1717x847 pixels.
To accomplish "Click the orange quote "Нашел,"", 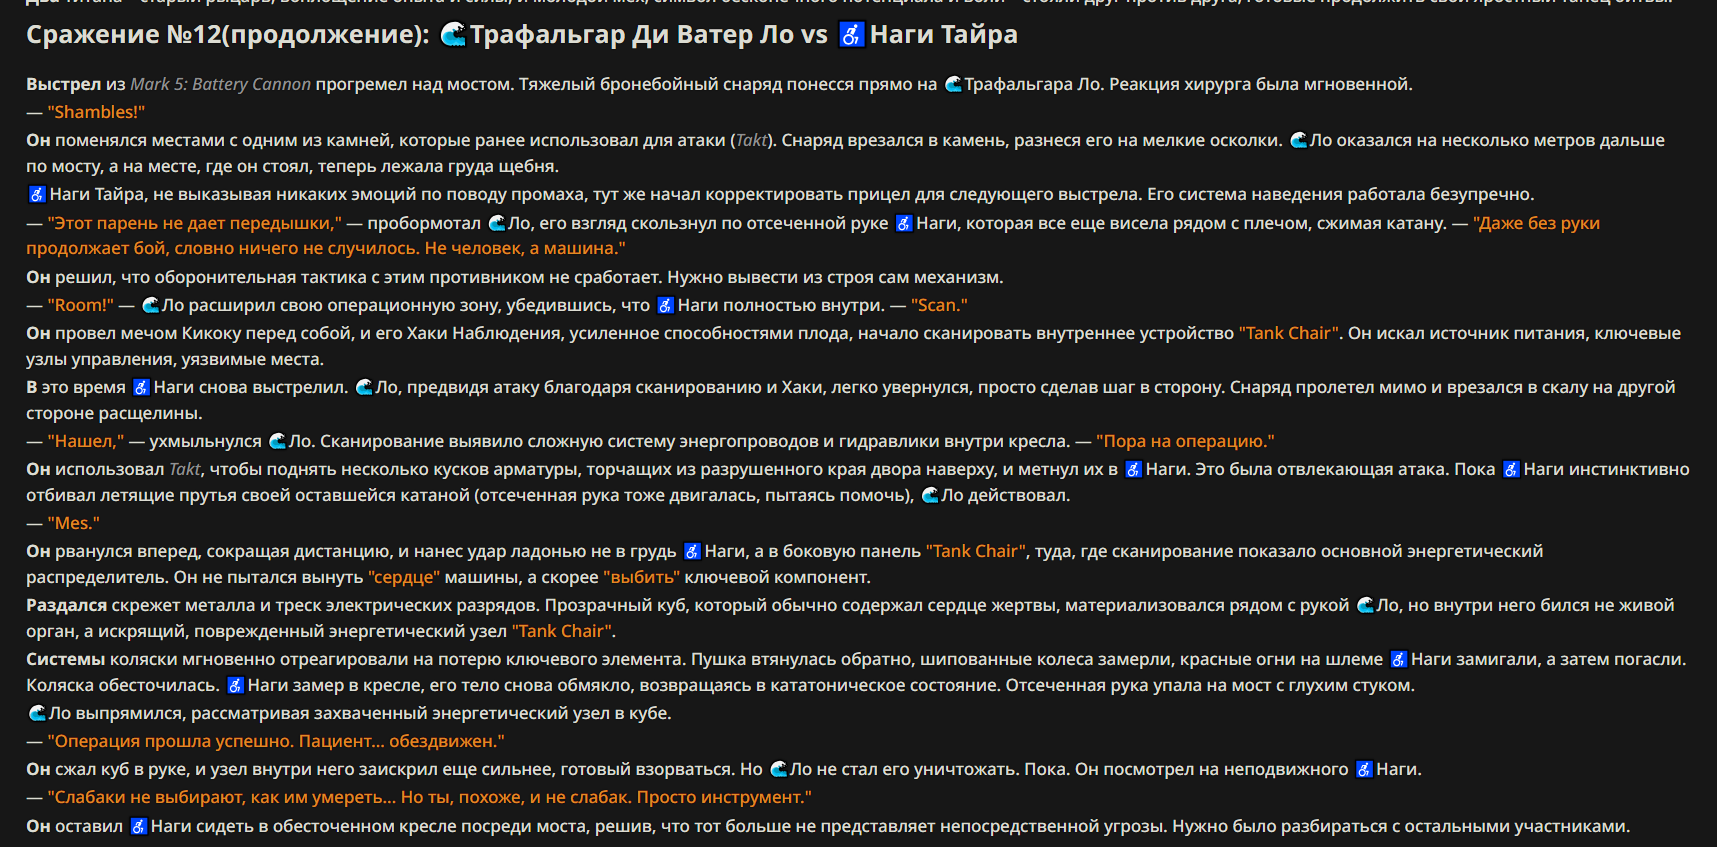I will (x=86, y=441).
